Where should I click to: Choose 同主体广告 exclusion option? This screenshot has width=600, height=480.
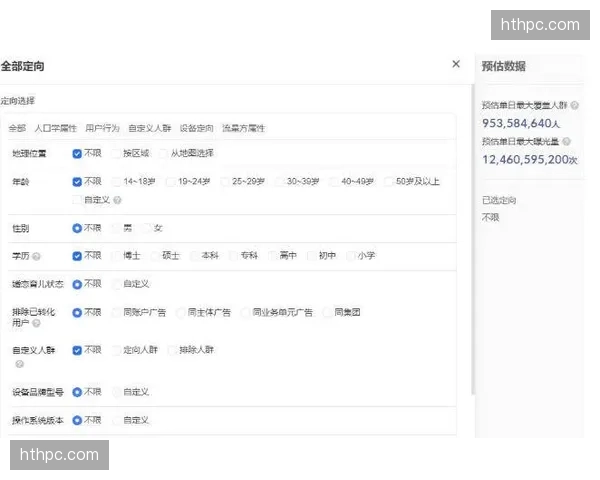click(181, 312)
